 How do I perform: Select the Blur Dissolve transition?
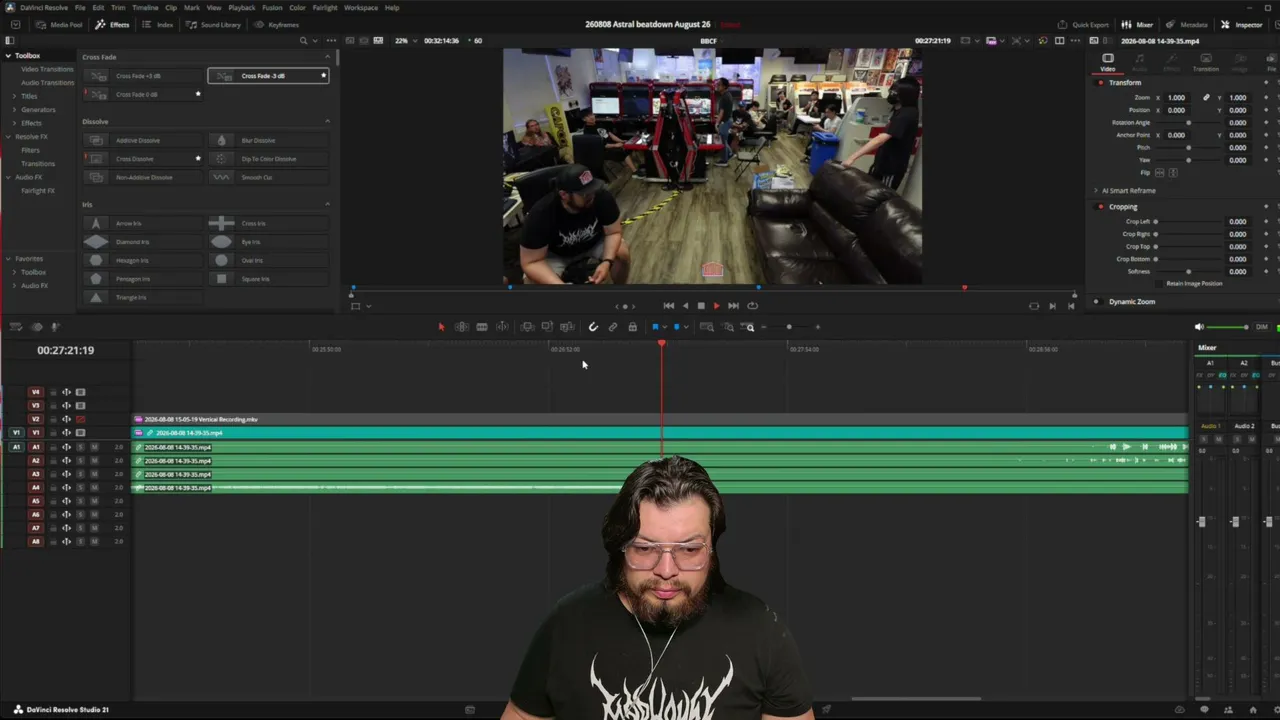[268, 140]
